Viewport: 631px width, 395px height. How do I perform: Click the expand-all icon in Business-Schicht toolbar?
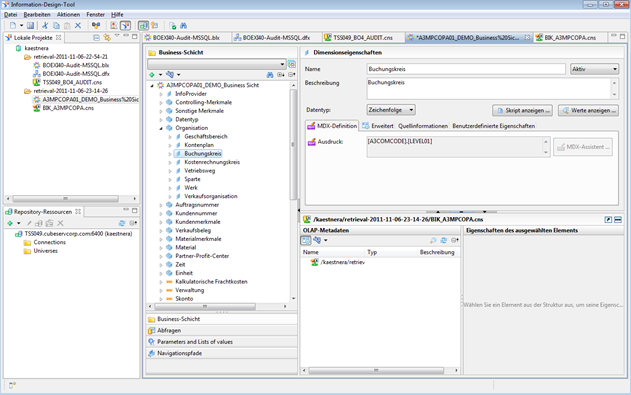(280, 75)
